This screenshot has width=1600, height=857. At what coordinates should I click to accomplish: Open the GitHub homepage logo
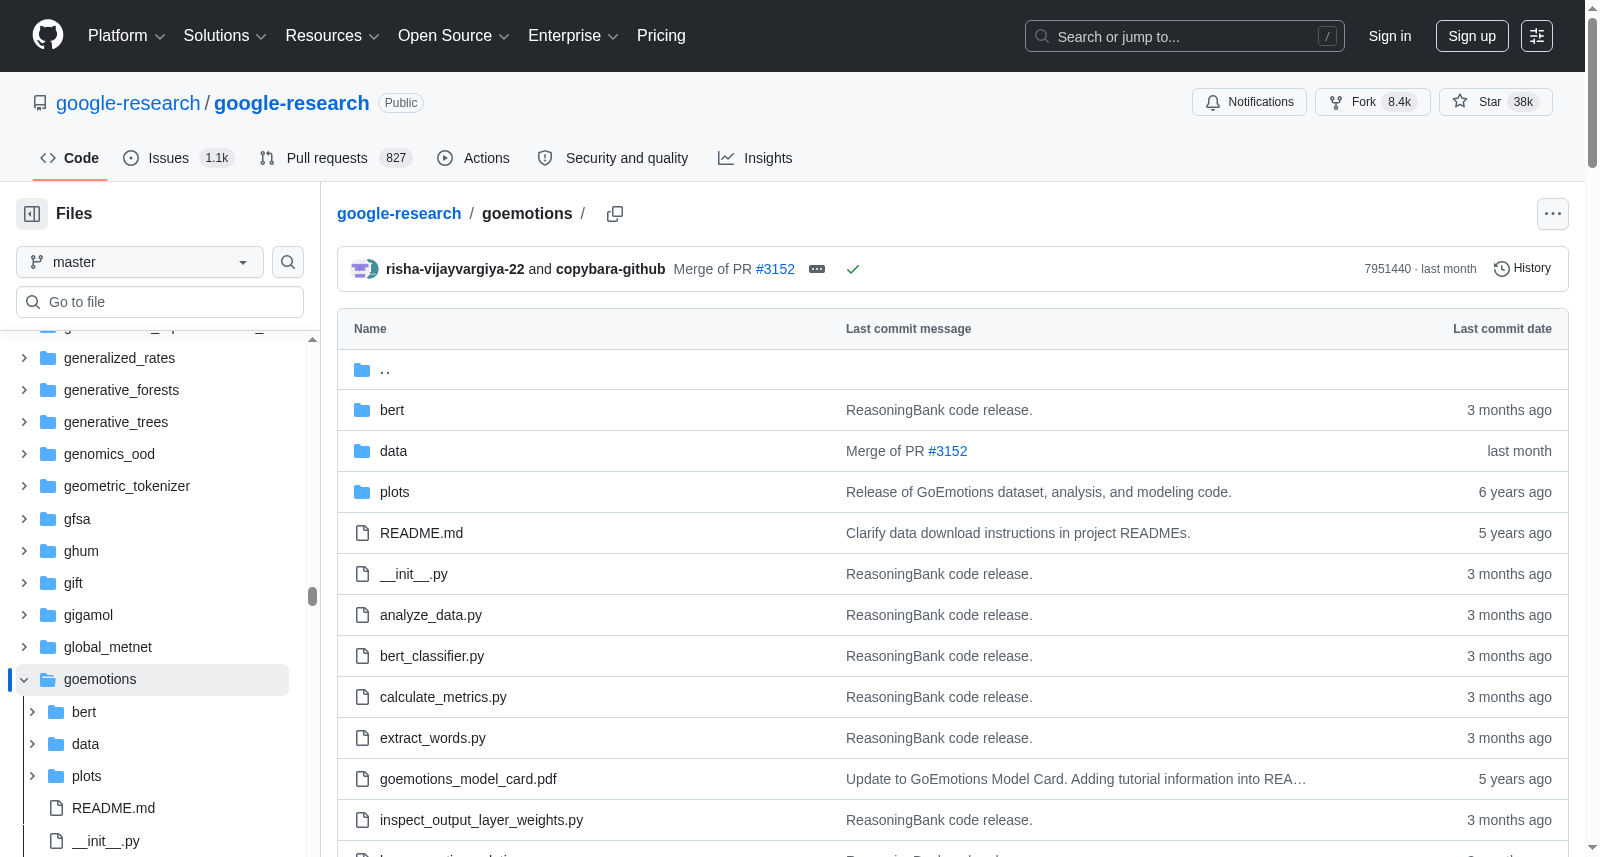[48, 36]
